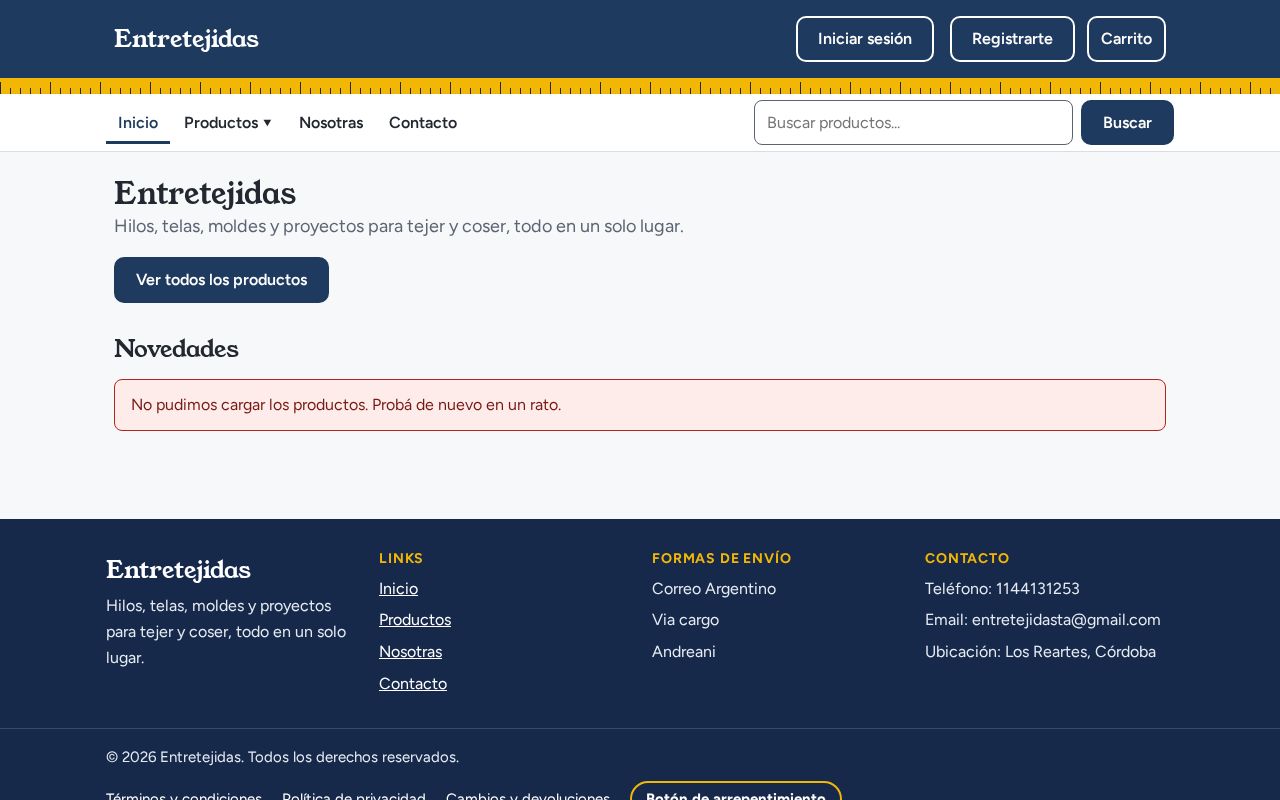Expand the Productos dropdown in the navigation bar
This screenshot has height=800, width=1280.
click(x=228, y=123)
